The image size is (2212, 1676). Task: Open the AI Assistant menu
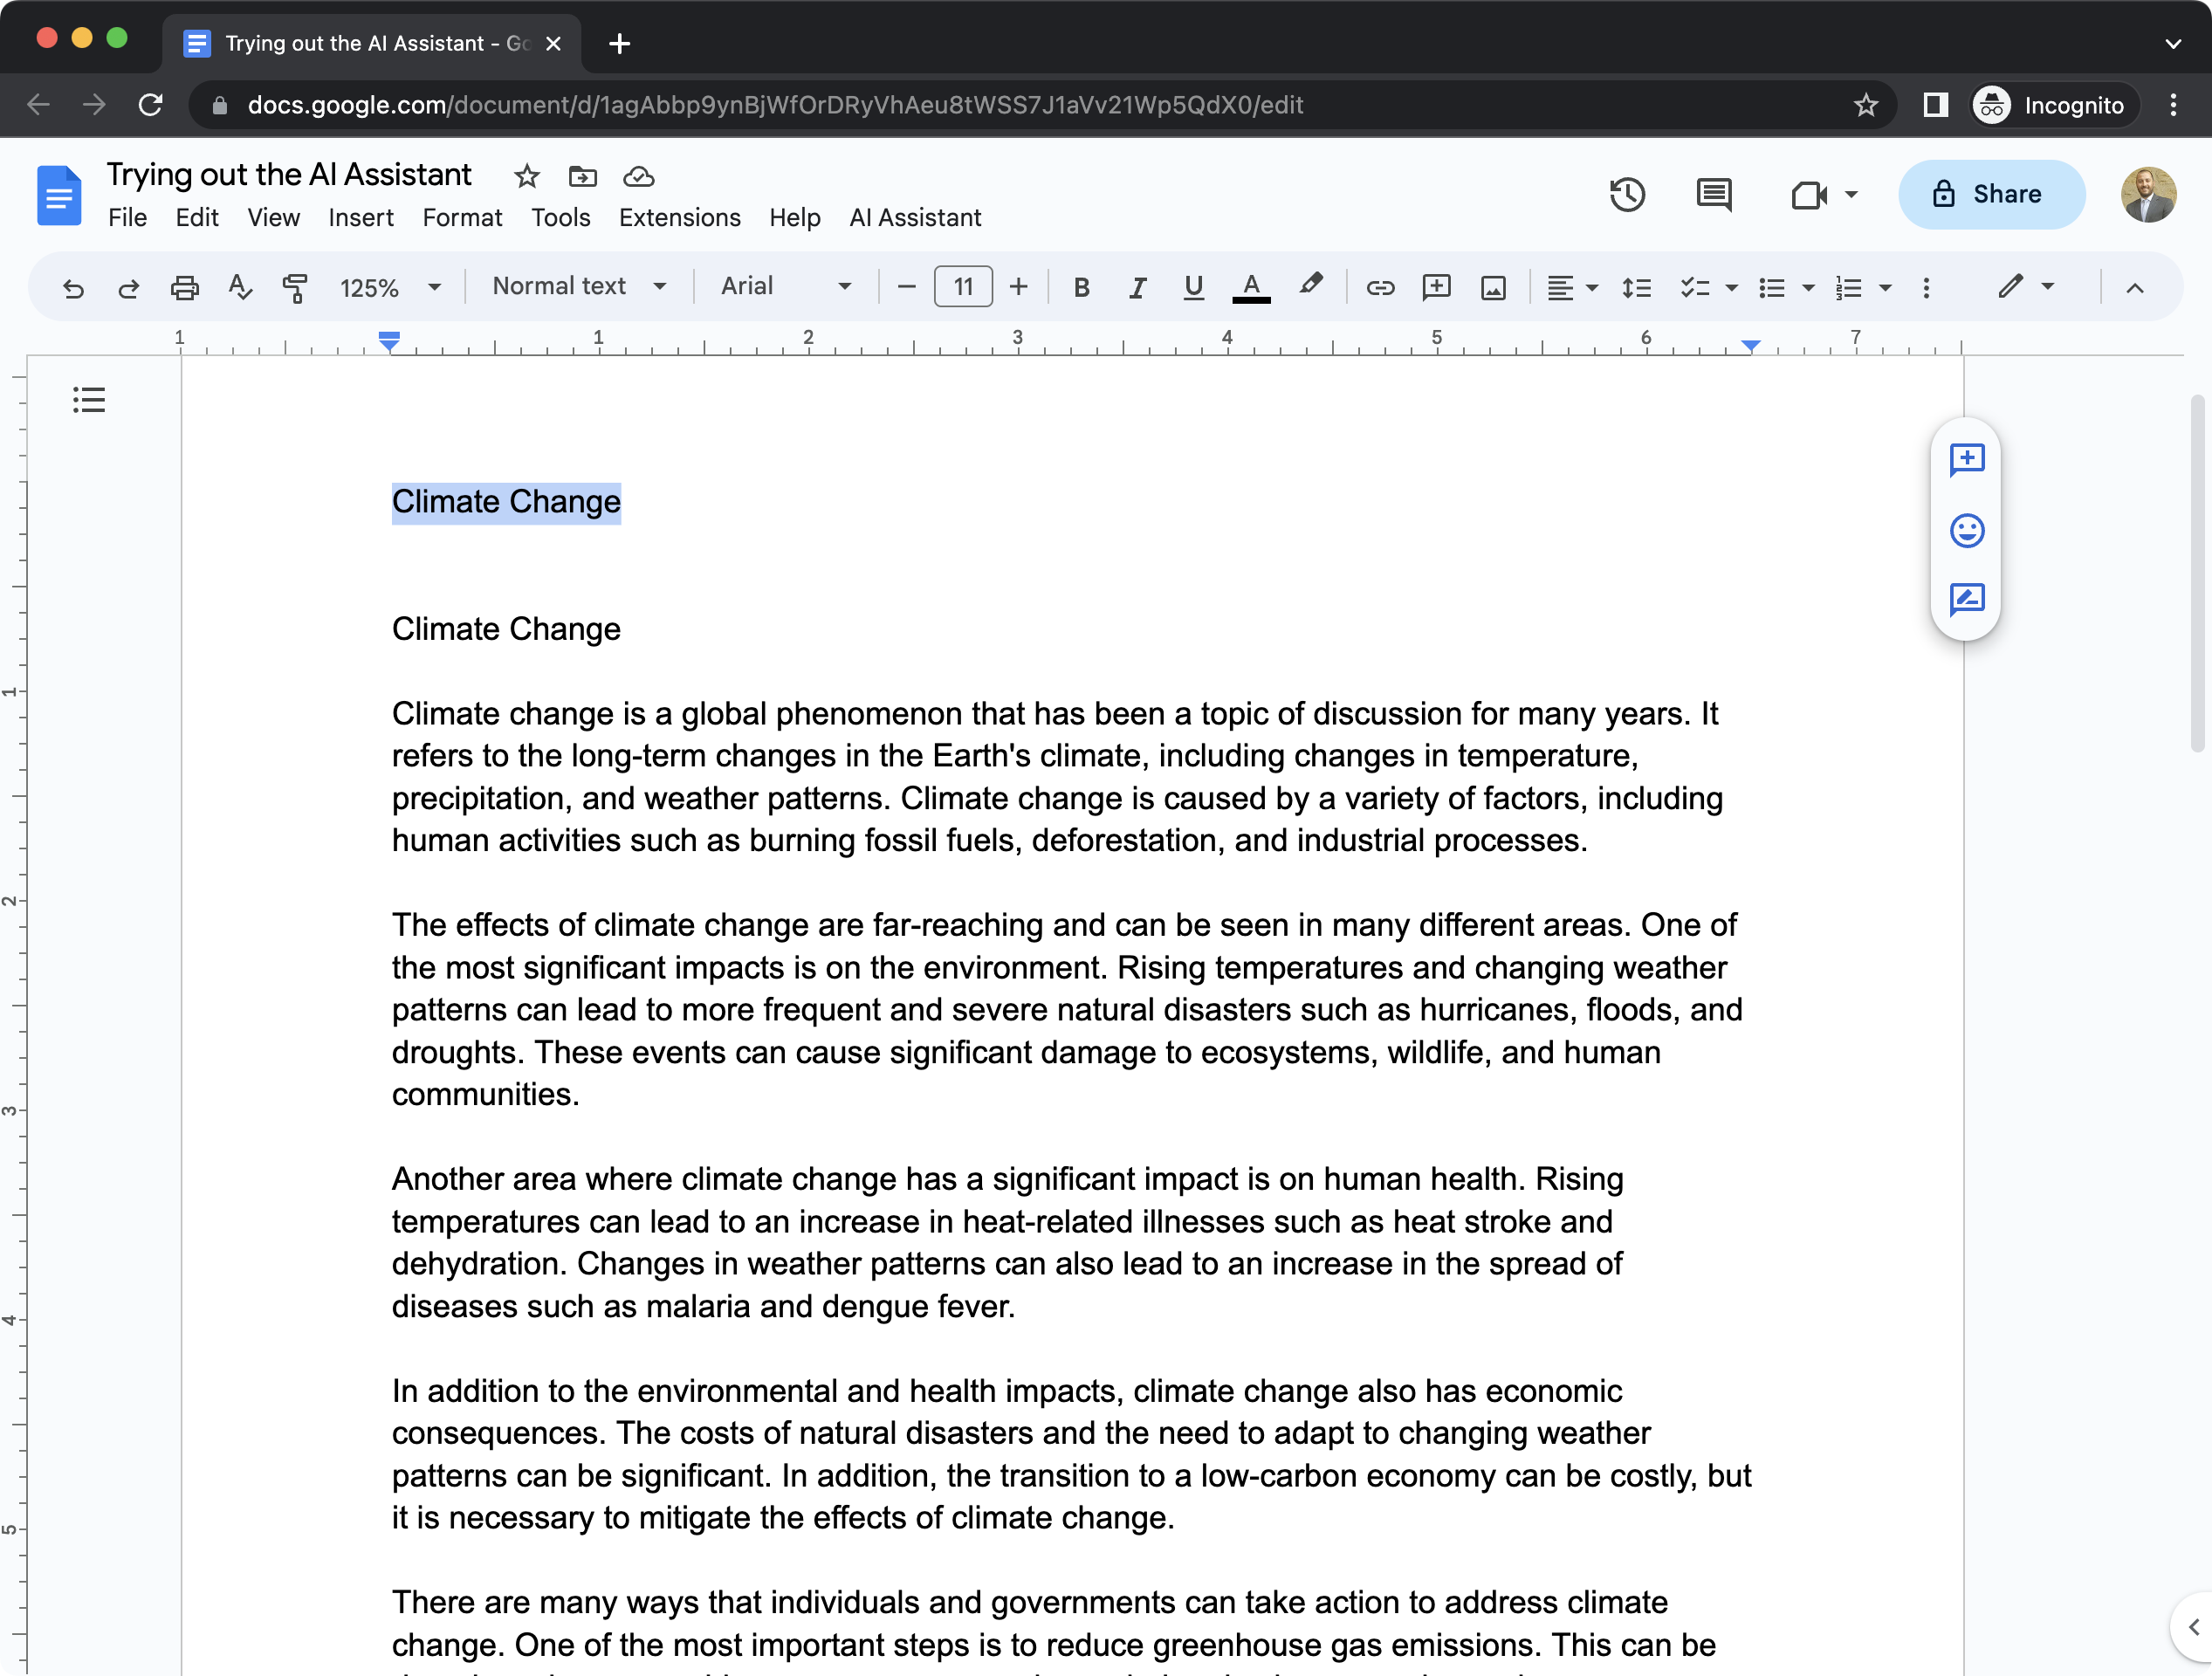(x=915, y=217)
